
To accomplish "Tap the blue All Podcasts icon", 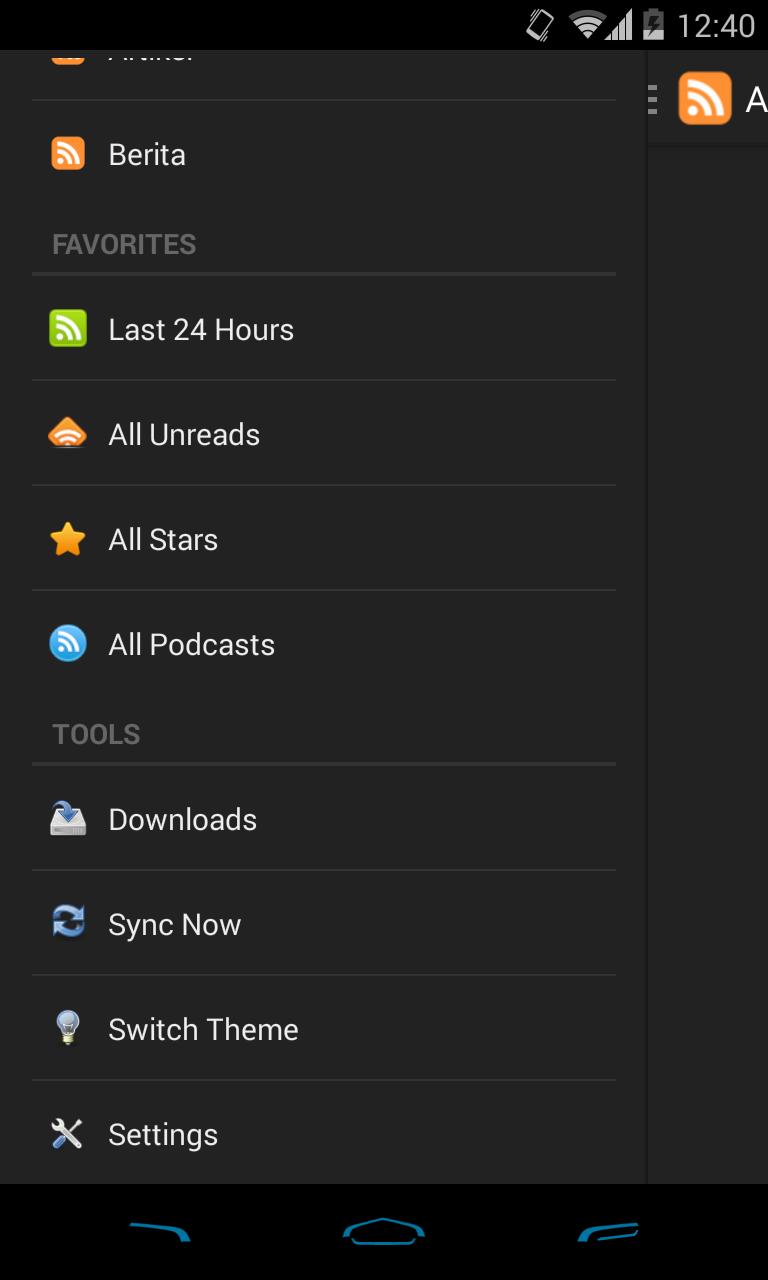I will (x=68, y=644).
